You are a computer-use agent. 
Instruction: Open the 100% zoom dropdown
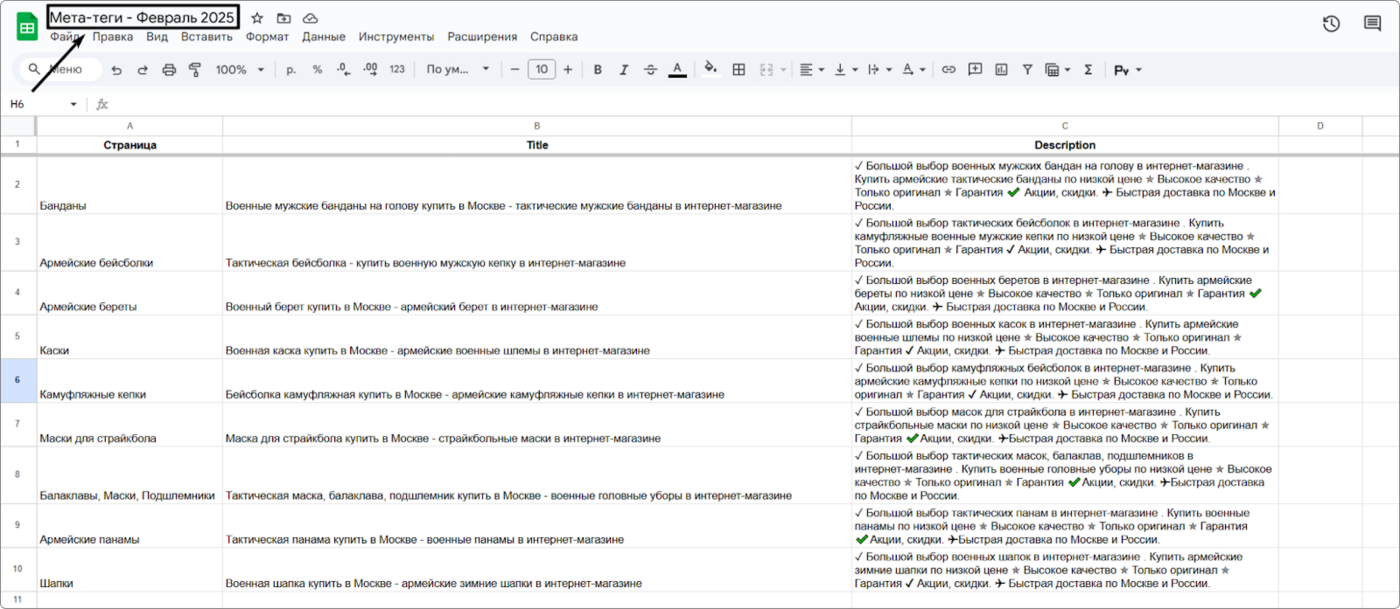coord(240,70)
